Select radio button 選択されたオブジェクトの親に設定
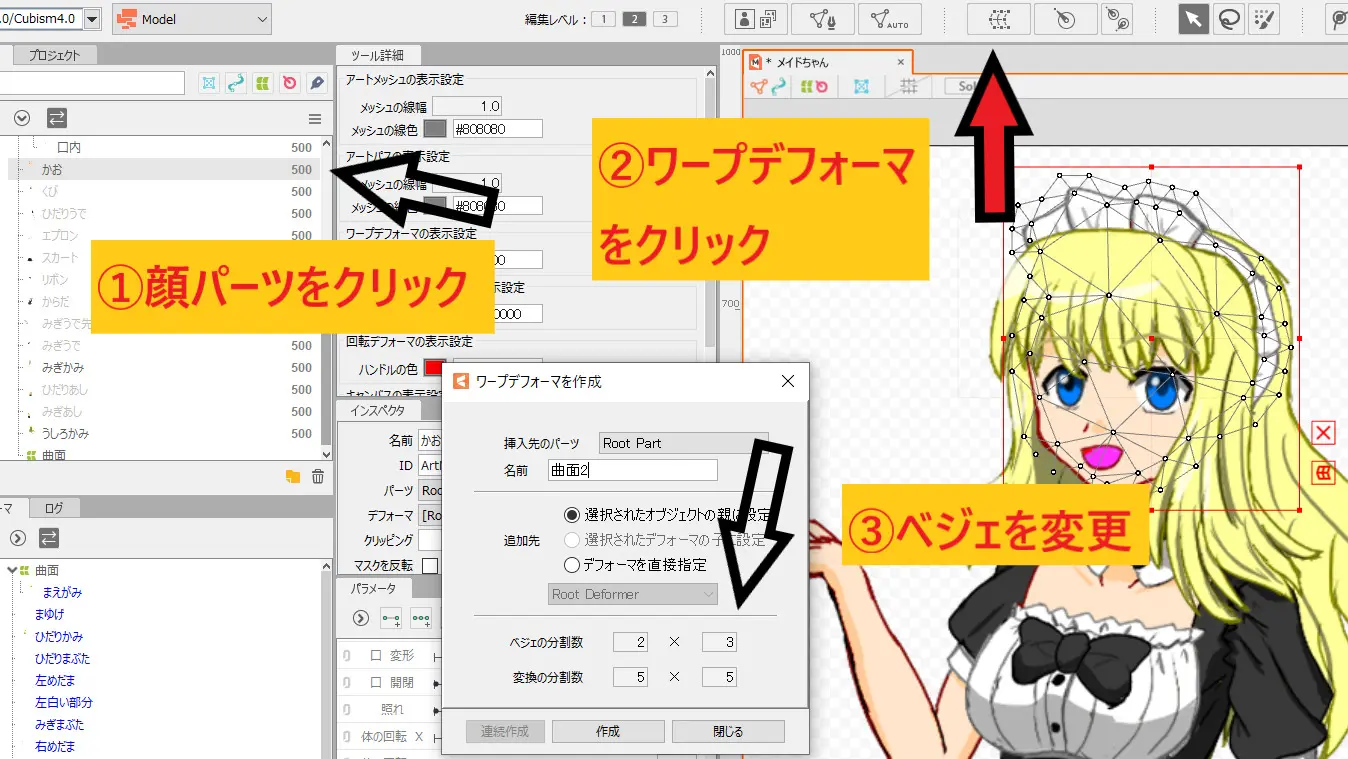 [570, 515]
